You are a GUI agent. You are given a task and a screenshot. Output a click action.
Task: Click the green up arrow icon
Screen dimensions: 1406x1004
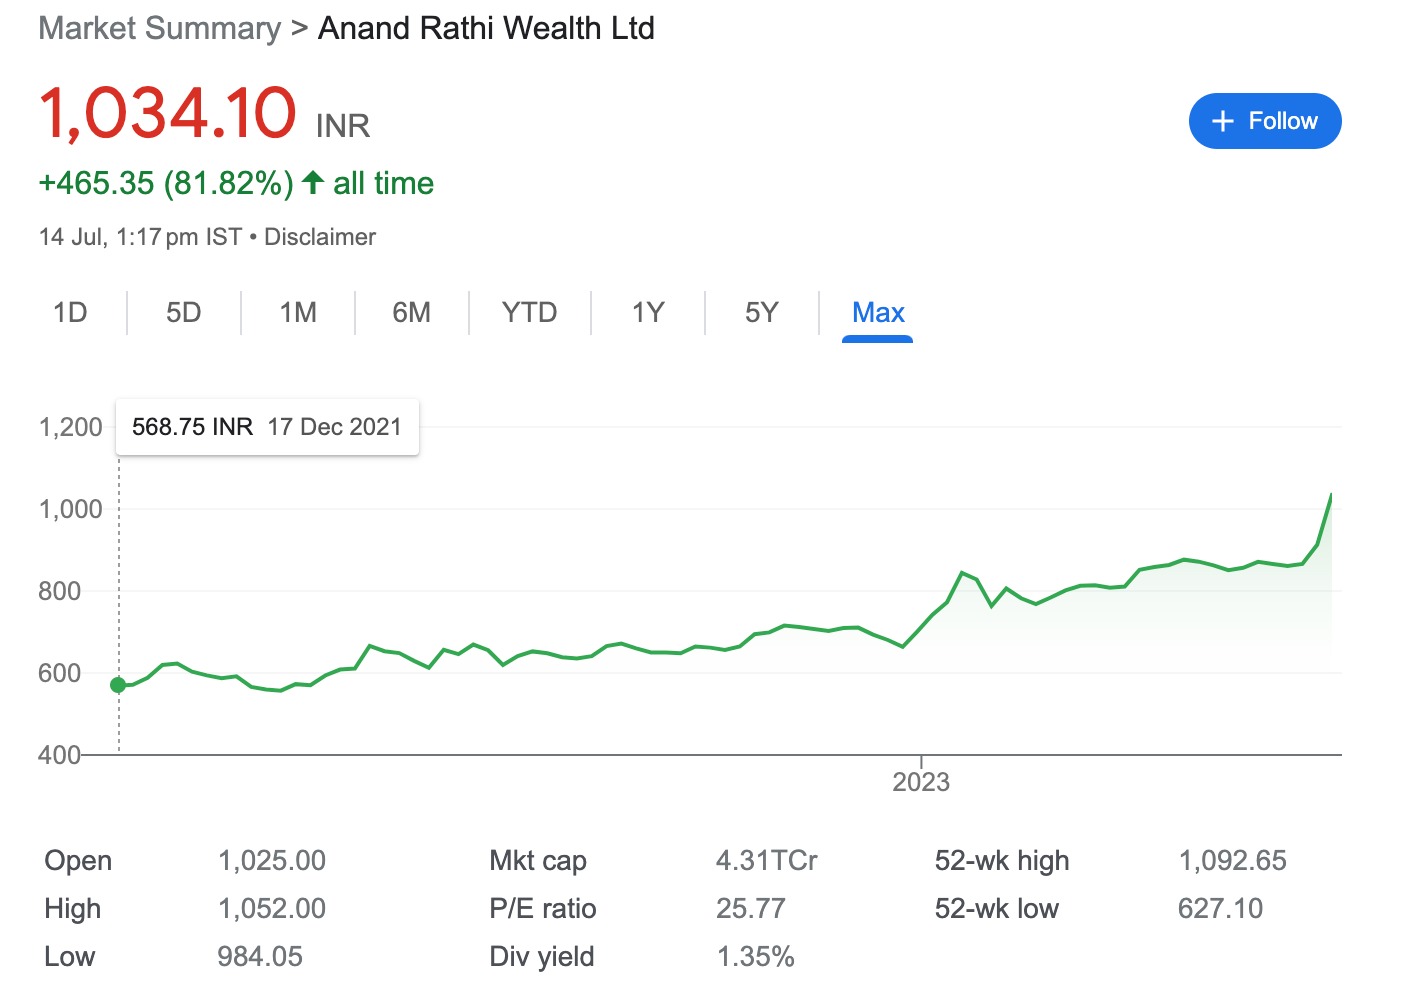pos(313,182)
